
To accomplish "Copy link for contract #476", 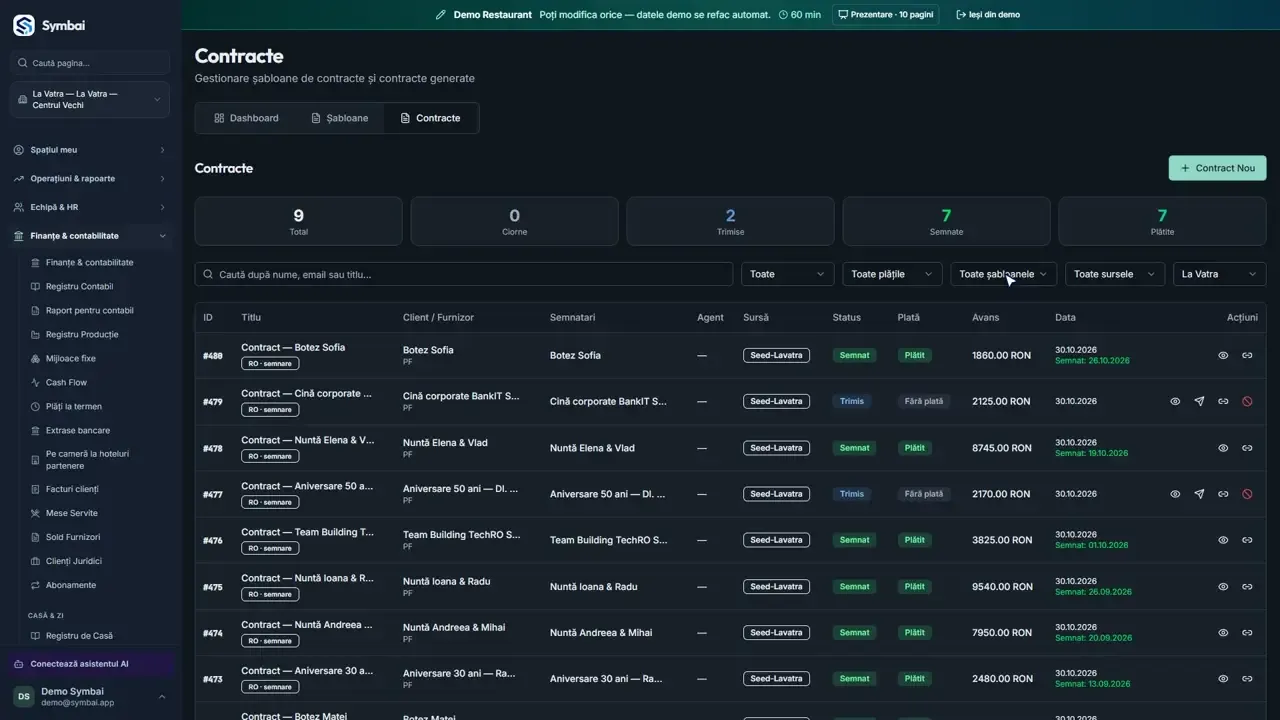I will (1247, 540).
